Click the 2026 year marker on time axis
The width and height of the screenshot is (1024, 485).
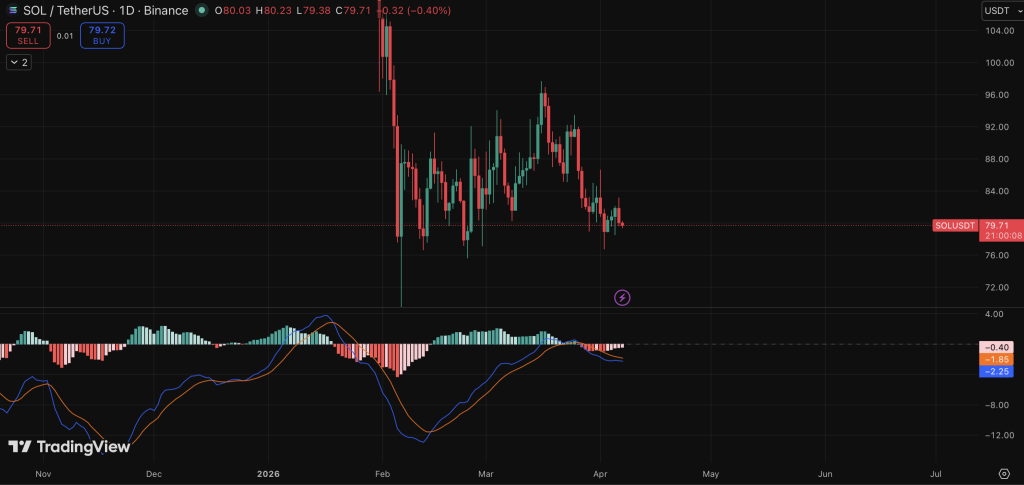pyautogui.click(x=269, y=472)
